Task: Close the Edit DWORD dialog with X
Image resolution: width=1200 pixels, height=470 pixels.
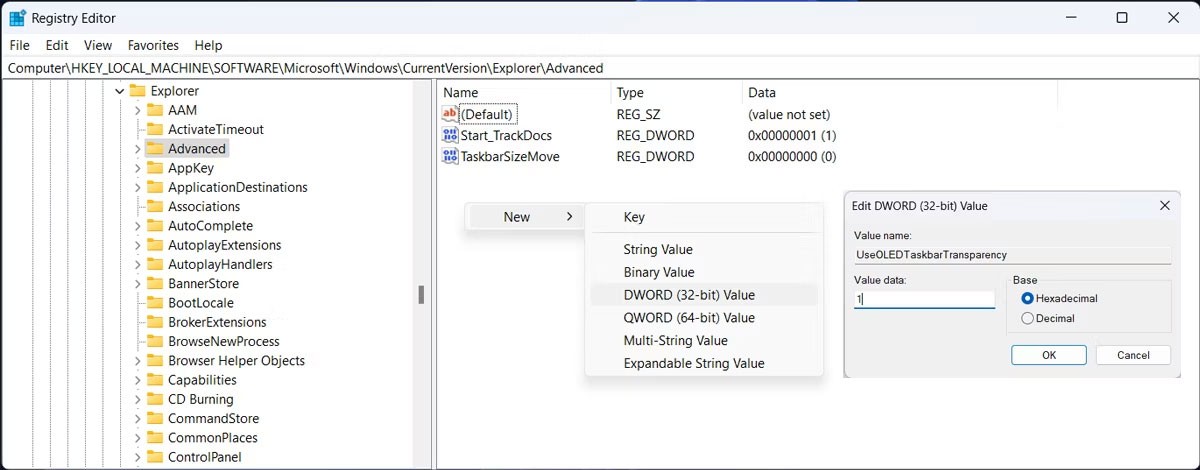Action: [1164, 206]
